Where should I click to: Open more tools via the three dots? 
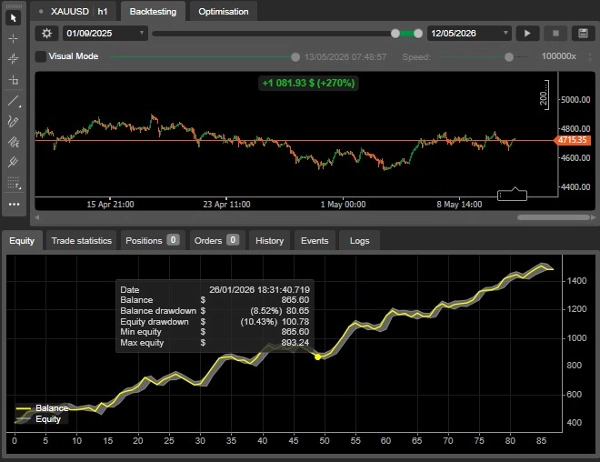click(x=14, y=204)
